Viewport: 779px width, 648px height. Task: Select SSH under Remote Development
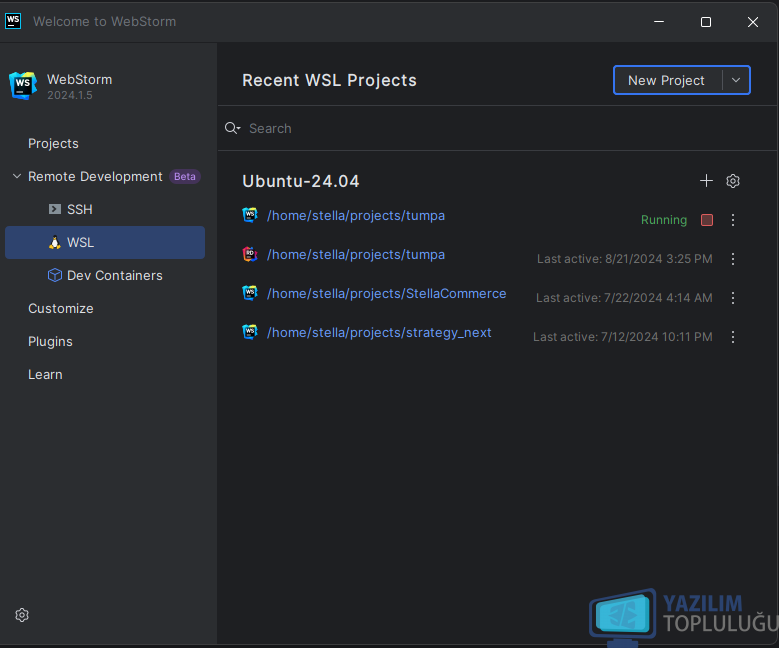[x=79, y=209]
